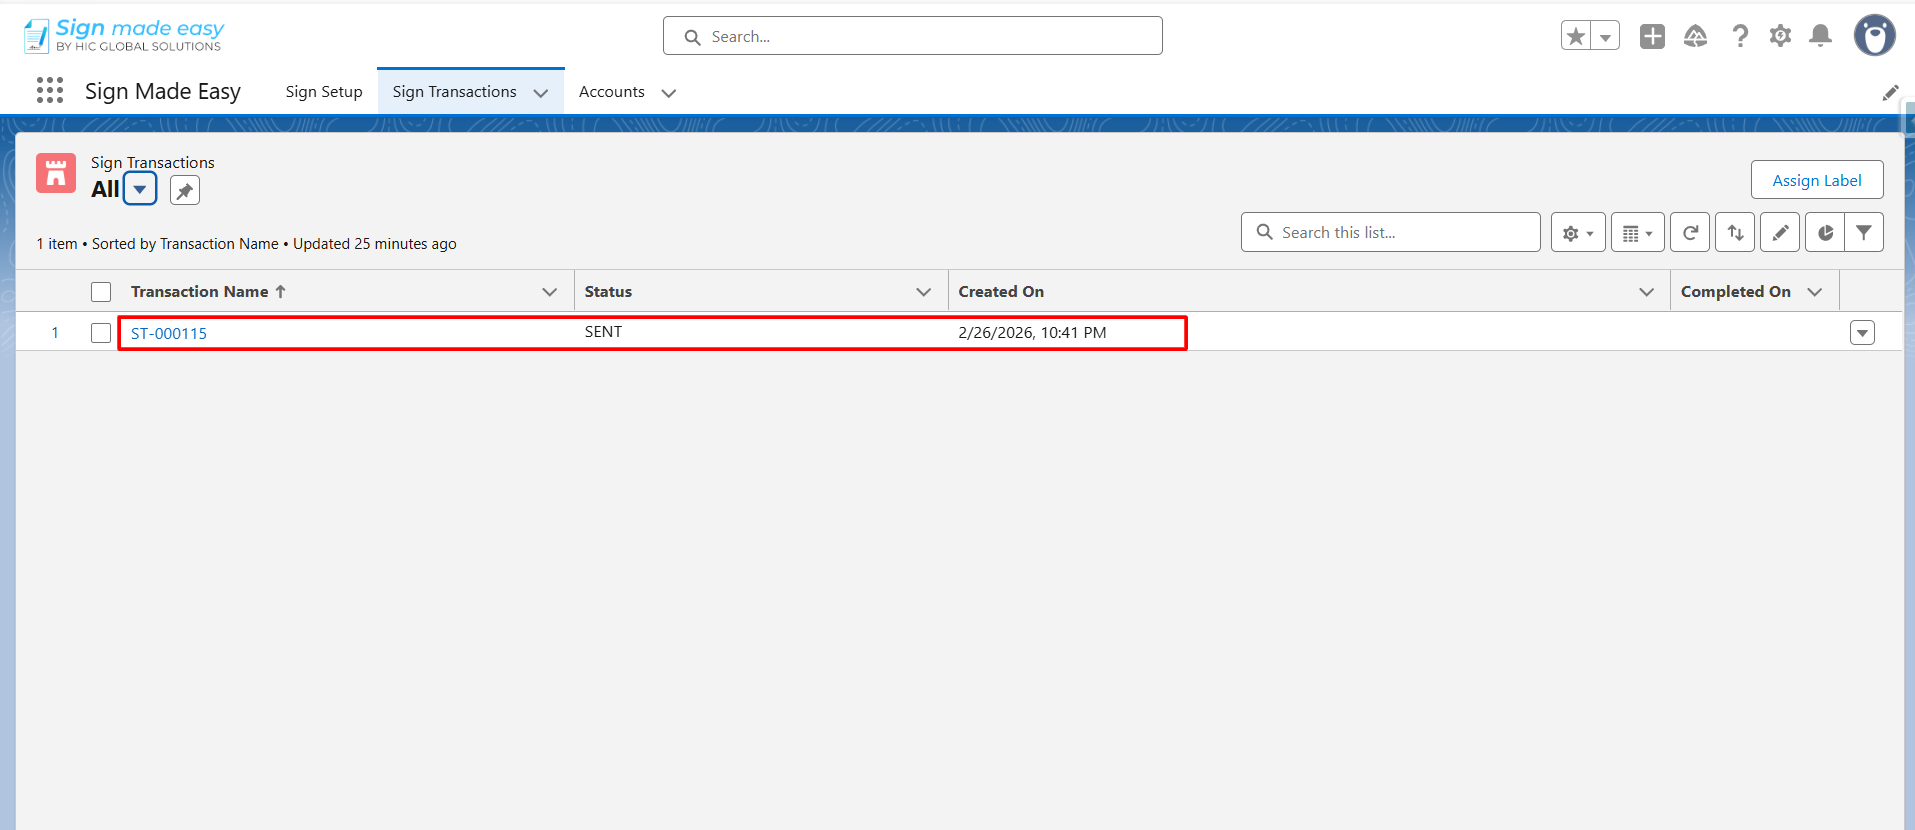Check the ST-000115 row checkbox

[x=101, y=333]
